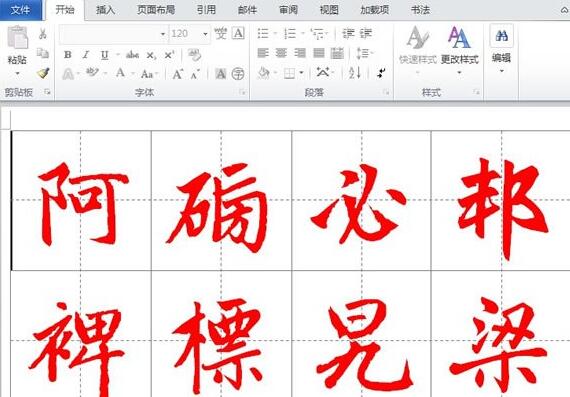
Task: Open the 粘贴 paste options dropdown arrow
Action: click(x=17, y=74)
